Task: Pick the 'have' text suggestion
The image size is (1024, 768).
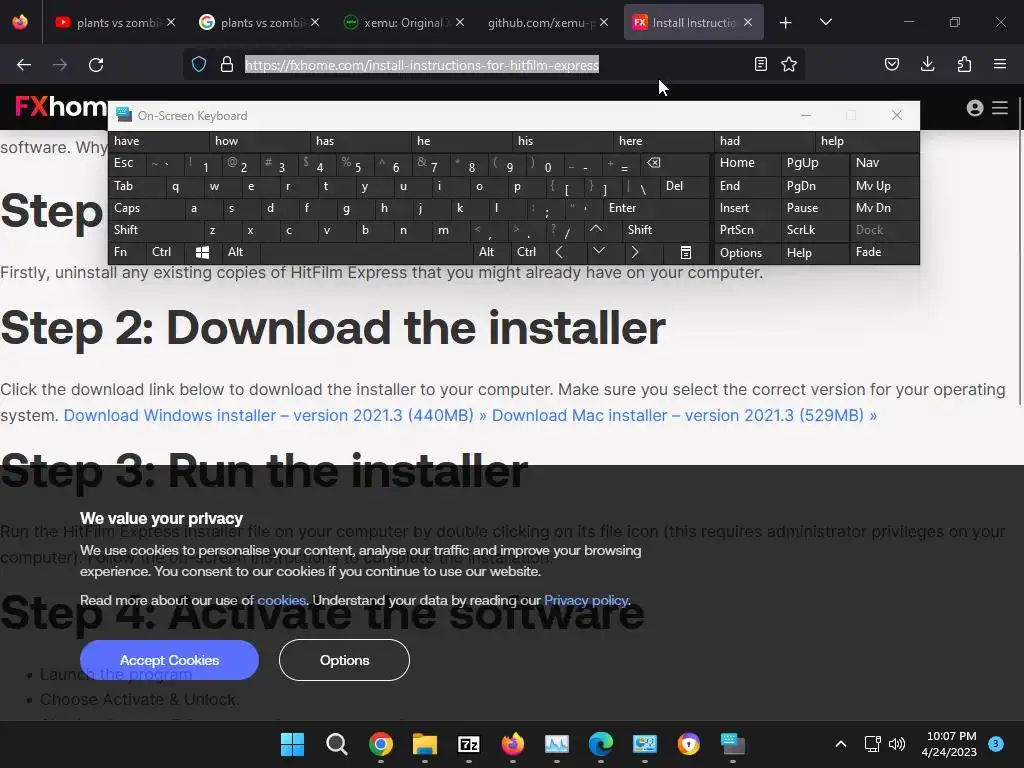Action: (159, 141)
